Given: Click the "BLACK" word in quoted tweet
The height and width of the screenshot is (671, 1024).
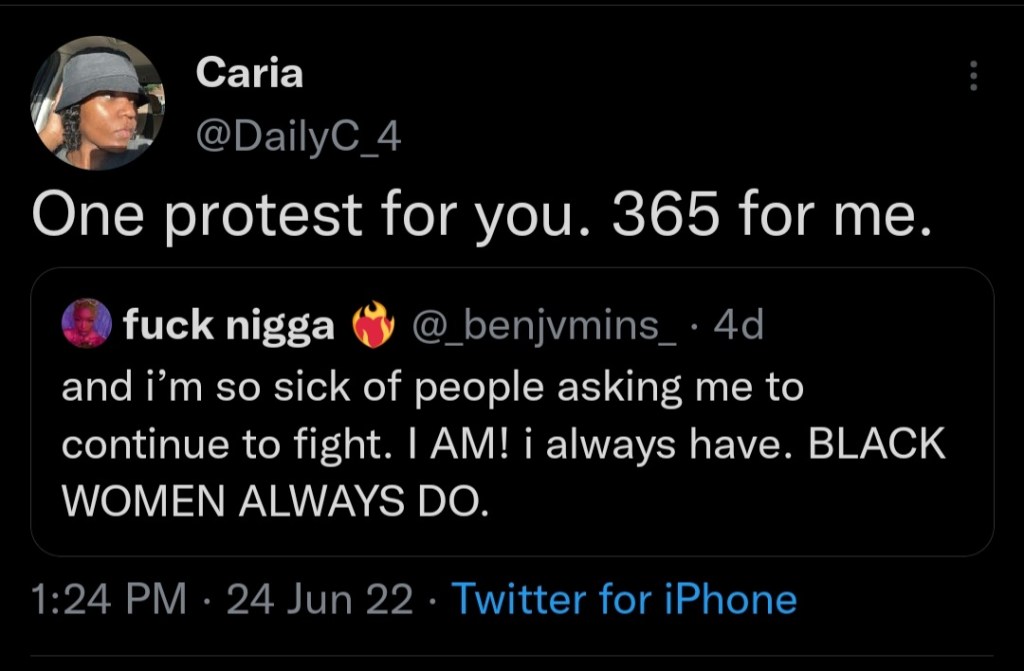Looking at the screenshot, I should [x=876, y=444].
